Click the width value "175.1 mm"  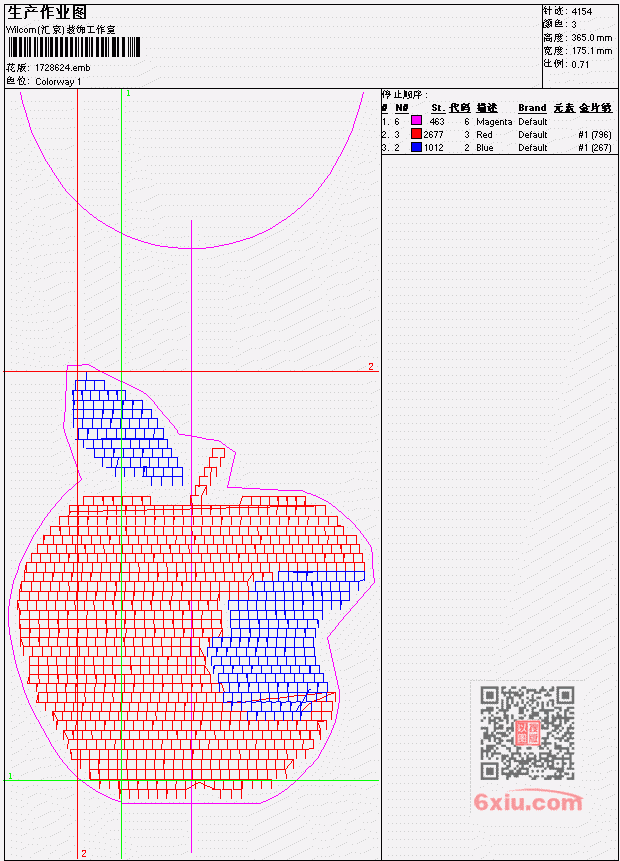click(x=591, y=51)
